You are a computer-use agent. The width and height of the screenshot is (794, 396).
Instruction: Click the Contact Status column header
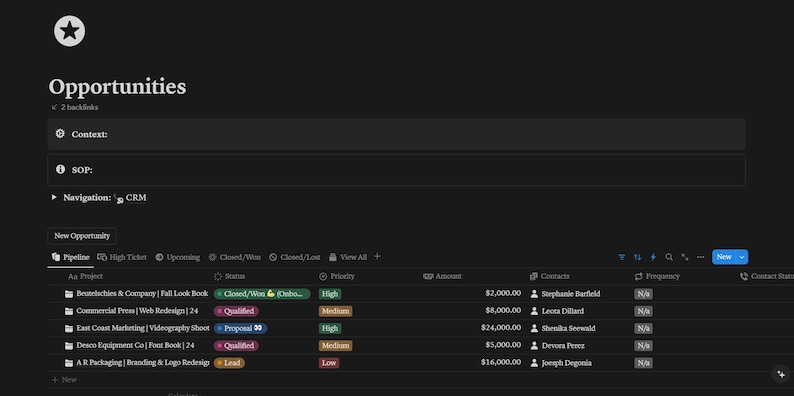(767, 276)
